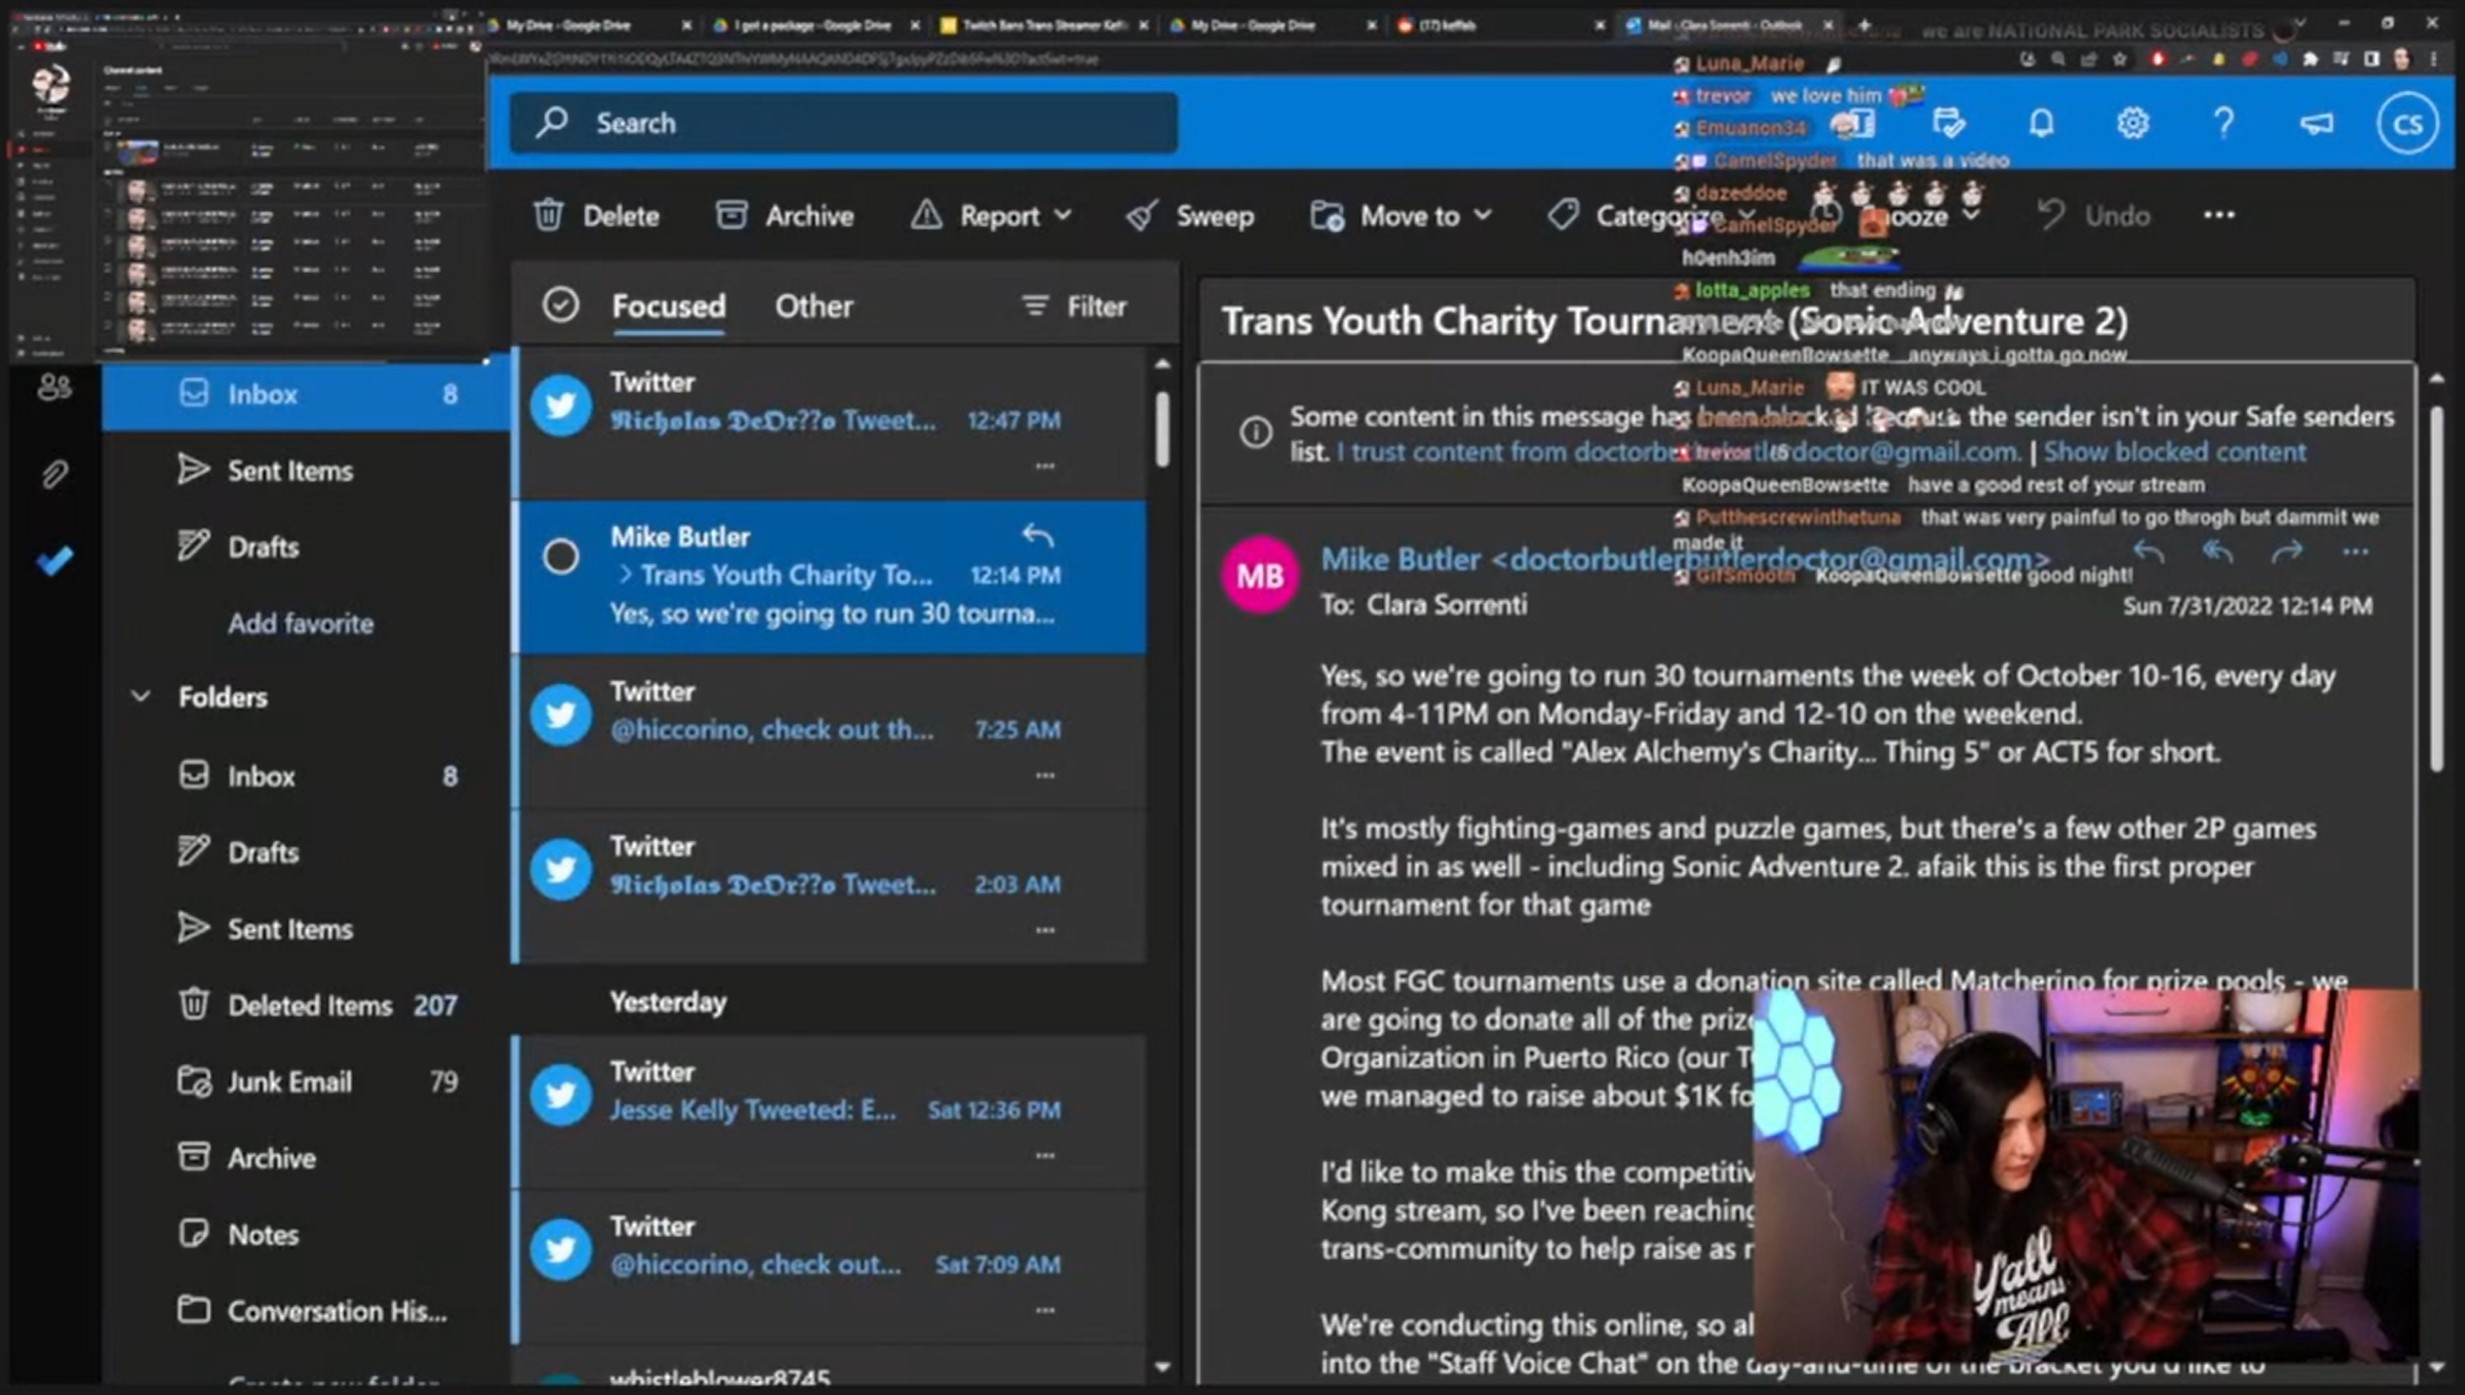Open the Categorize dropdown
This screenshot has height=1395, width=2465.
(1650, 216)
